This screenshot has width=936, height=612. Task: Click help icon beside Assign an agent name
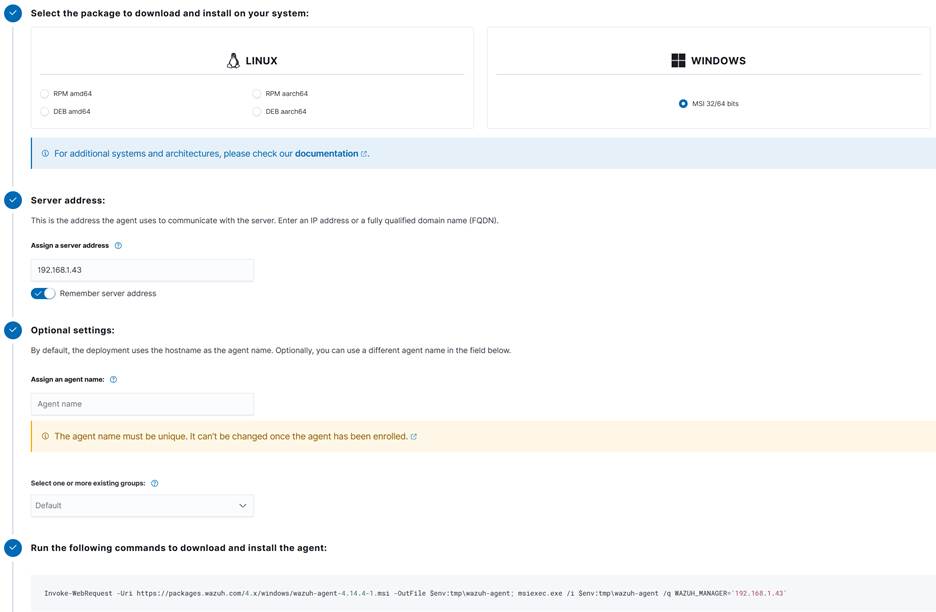[113, 380]
